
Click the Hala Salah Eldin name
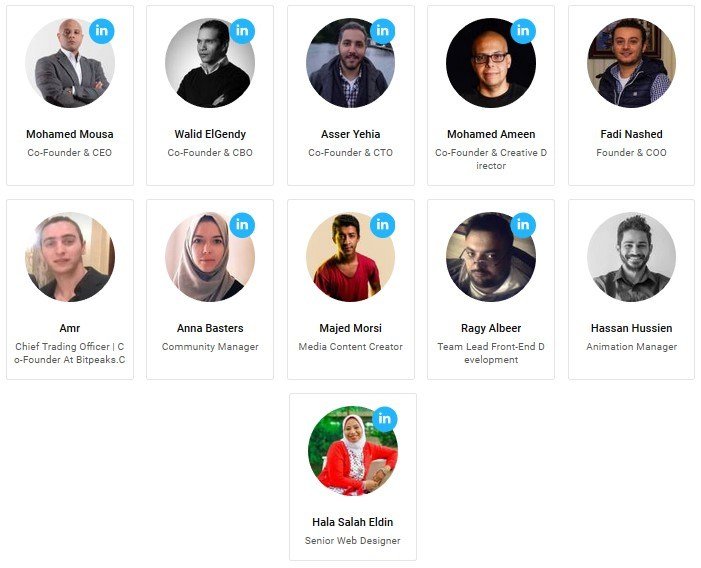(x=353, y=522)
